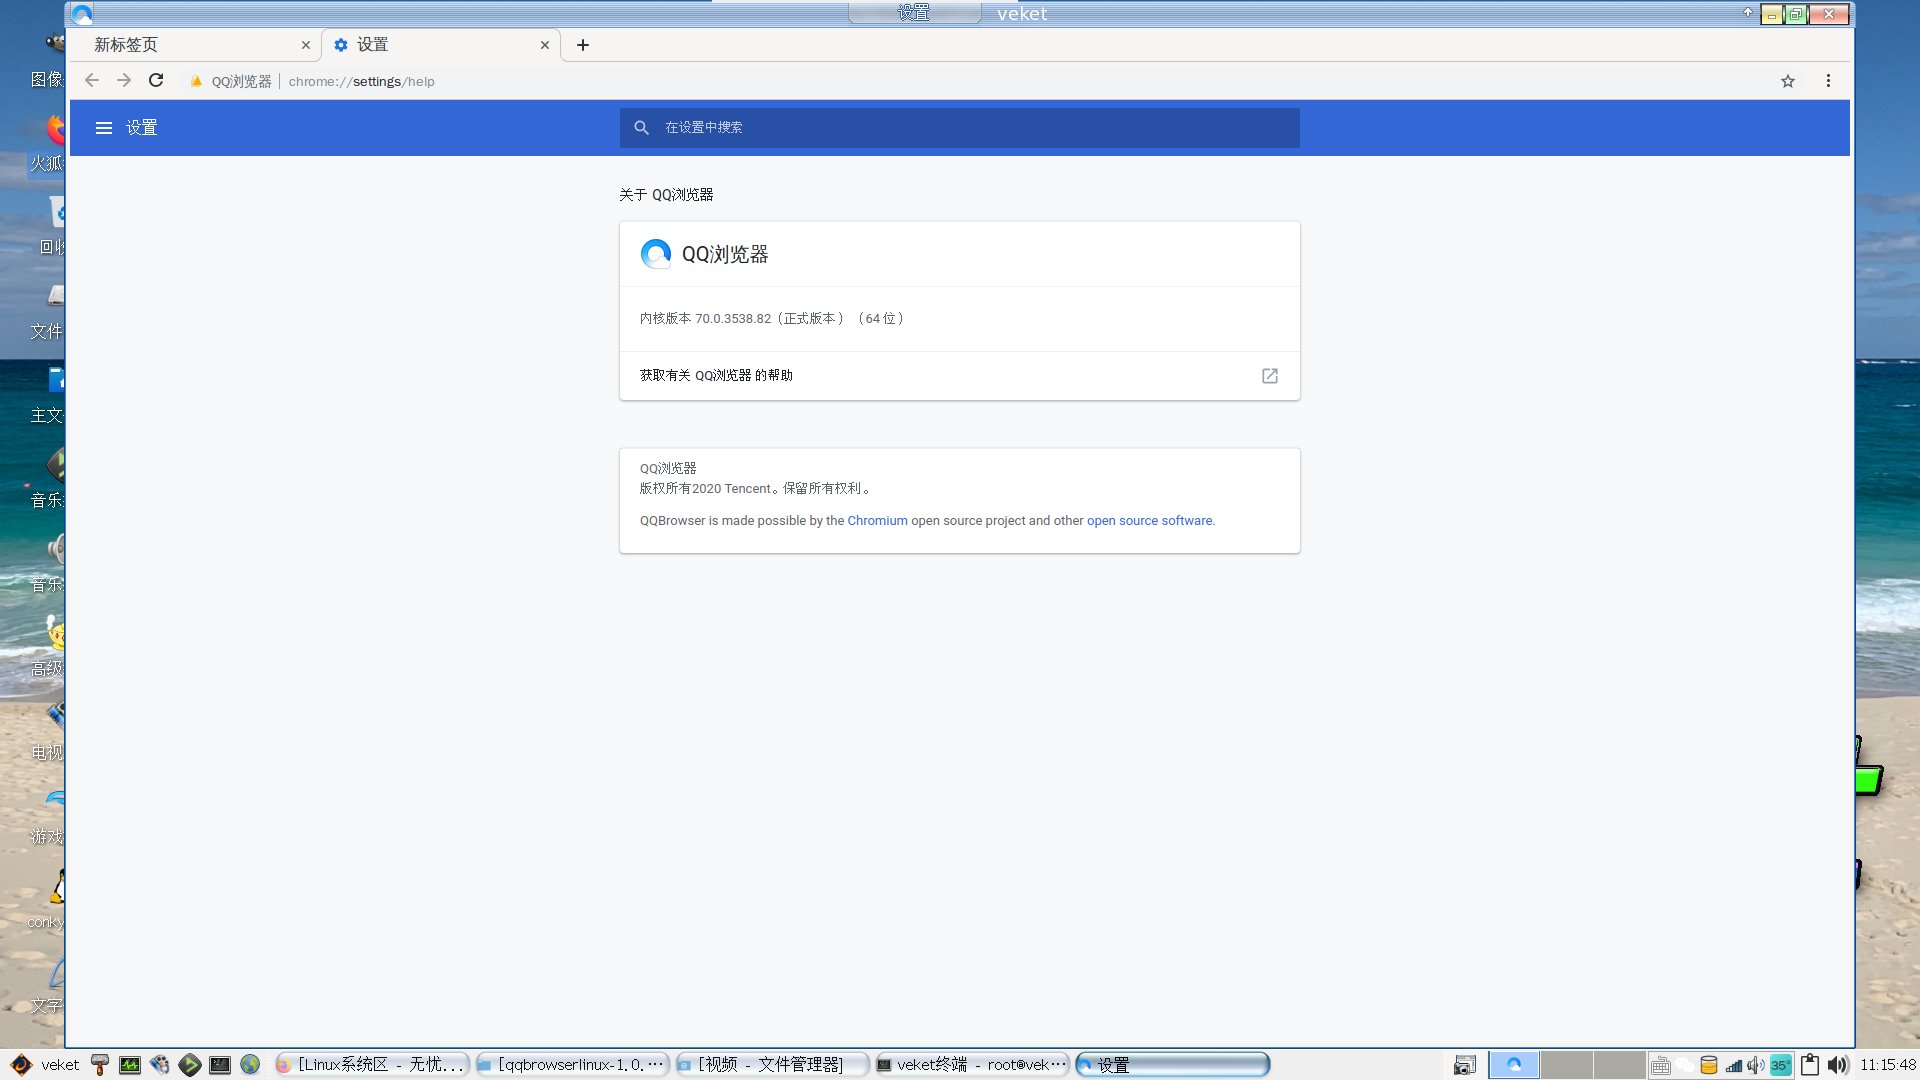Click the paint roller icon in the taskbar
This screenshot has height=1080, width=1920.
tap(100, 1065)
